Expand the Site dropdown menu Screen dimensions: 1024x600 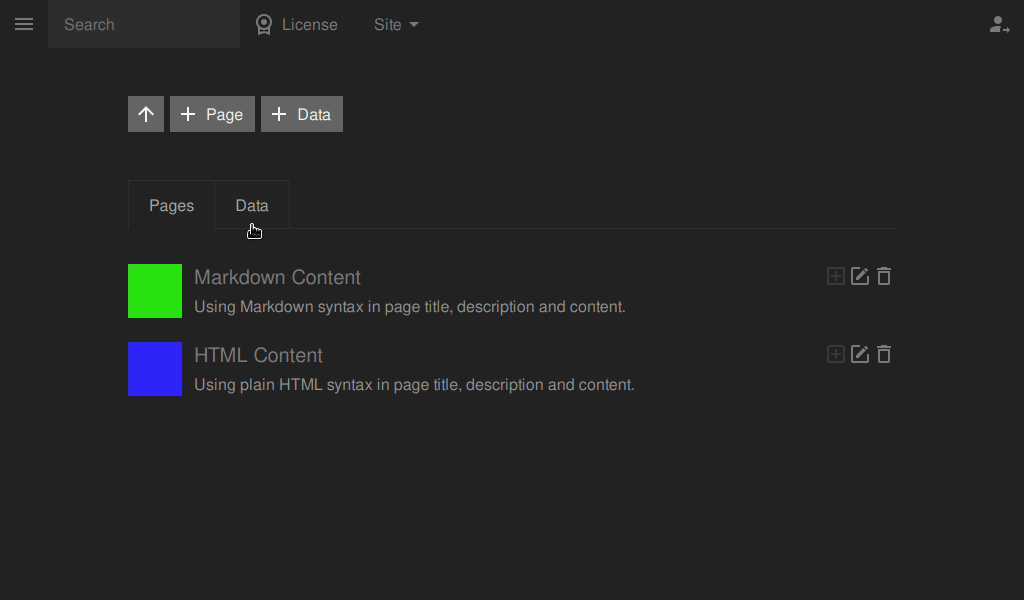(x=396, y=25)
